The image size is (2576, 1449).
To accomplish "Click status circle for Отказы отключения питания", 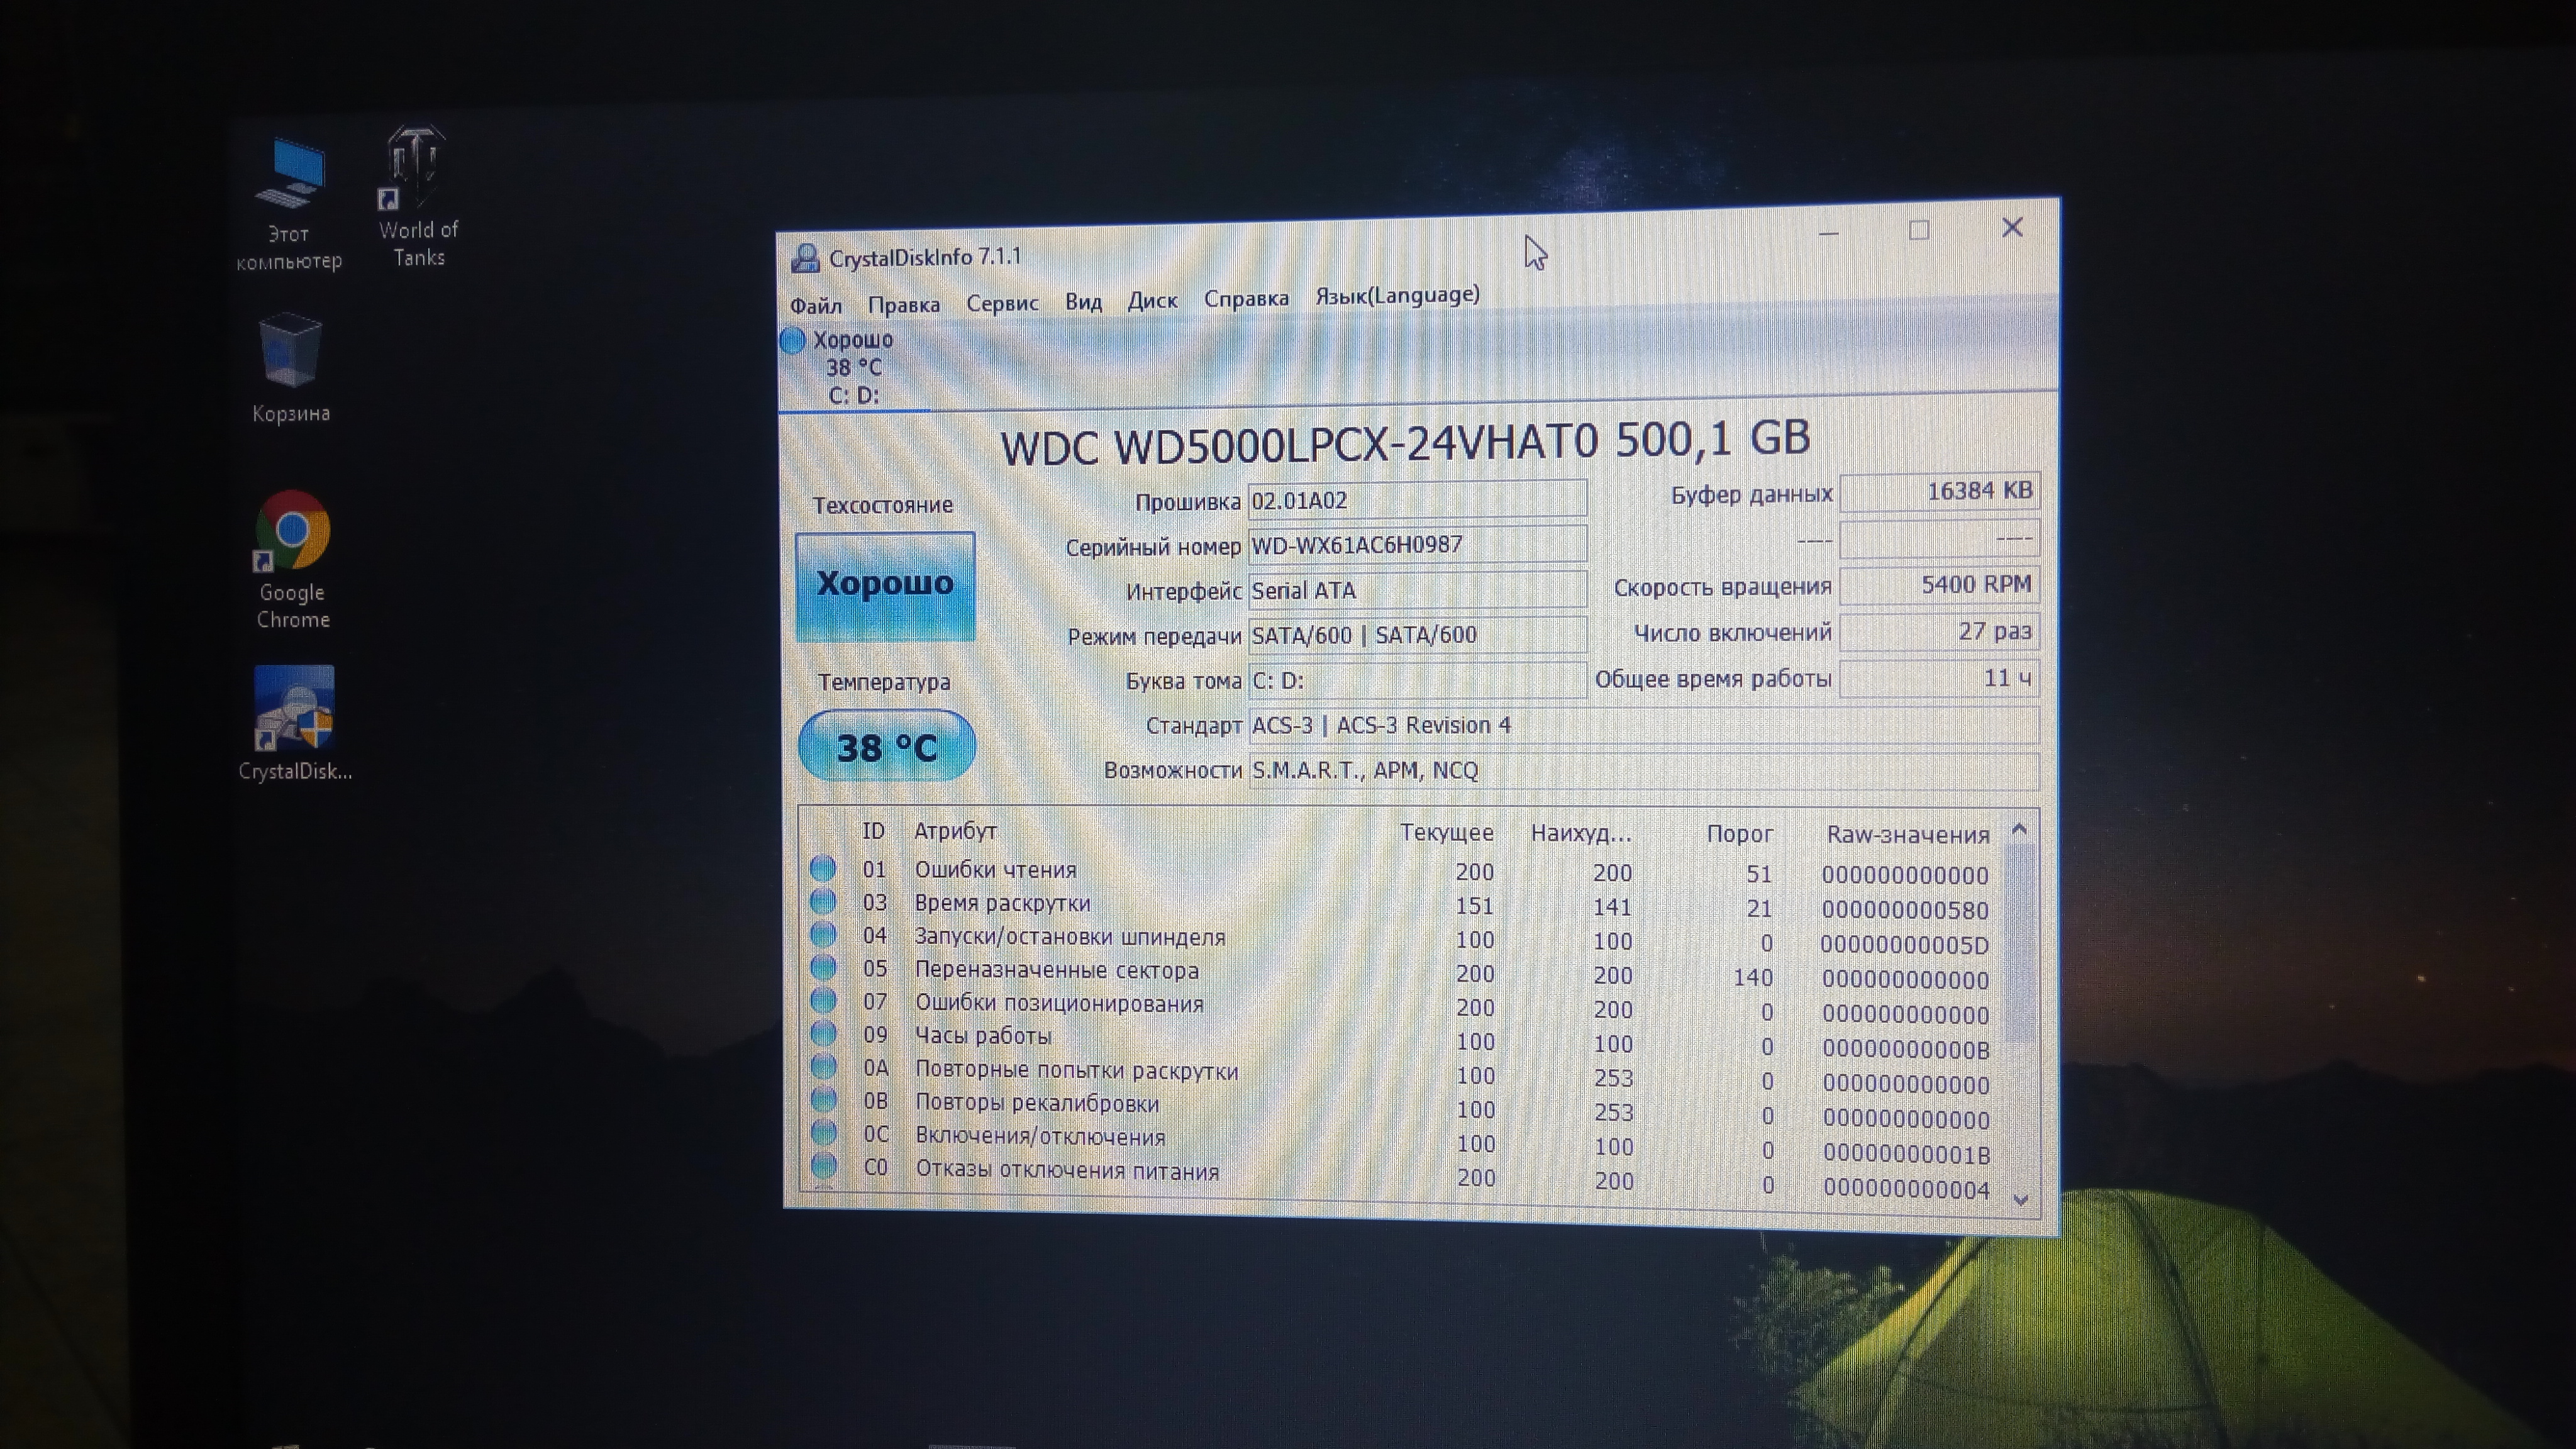I will click(x=823, y=1166).
